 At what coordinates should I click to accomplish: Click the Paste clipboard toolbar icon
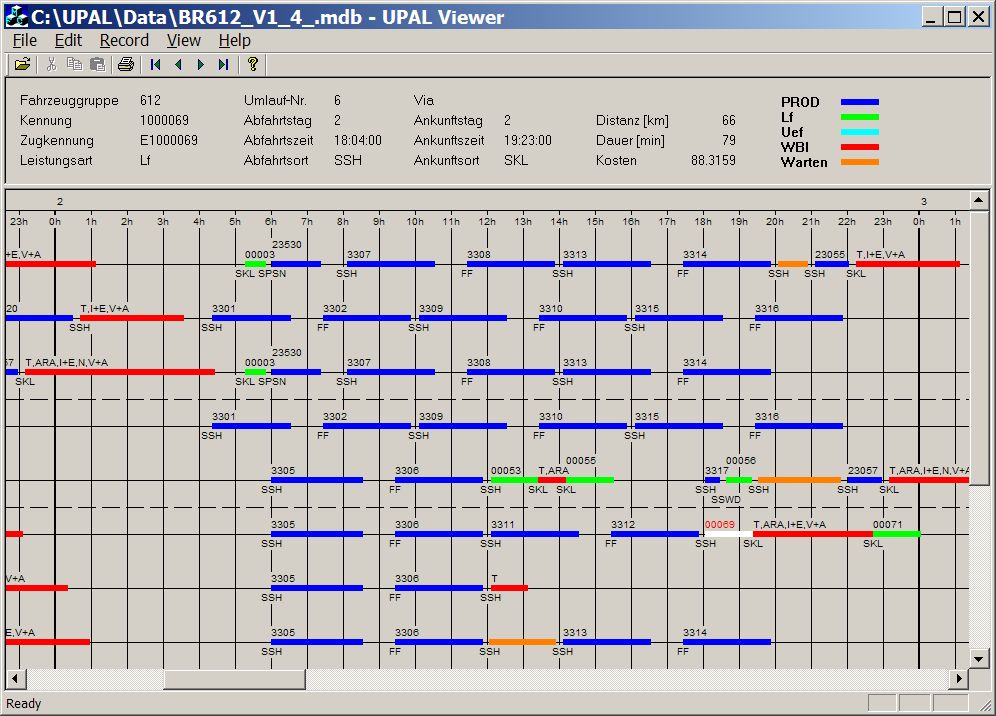97,65
